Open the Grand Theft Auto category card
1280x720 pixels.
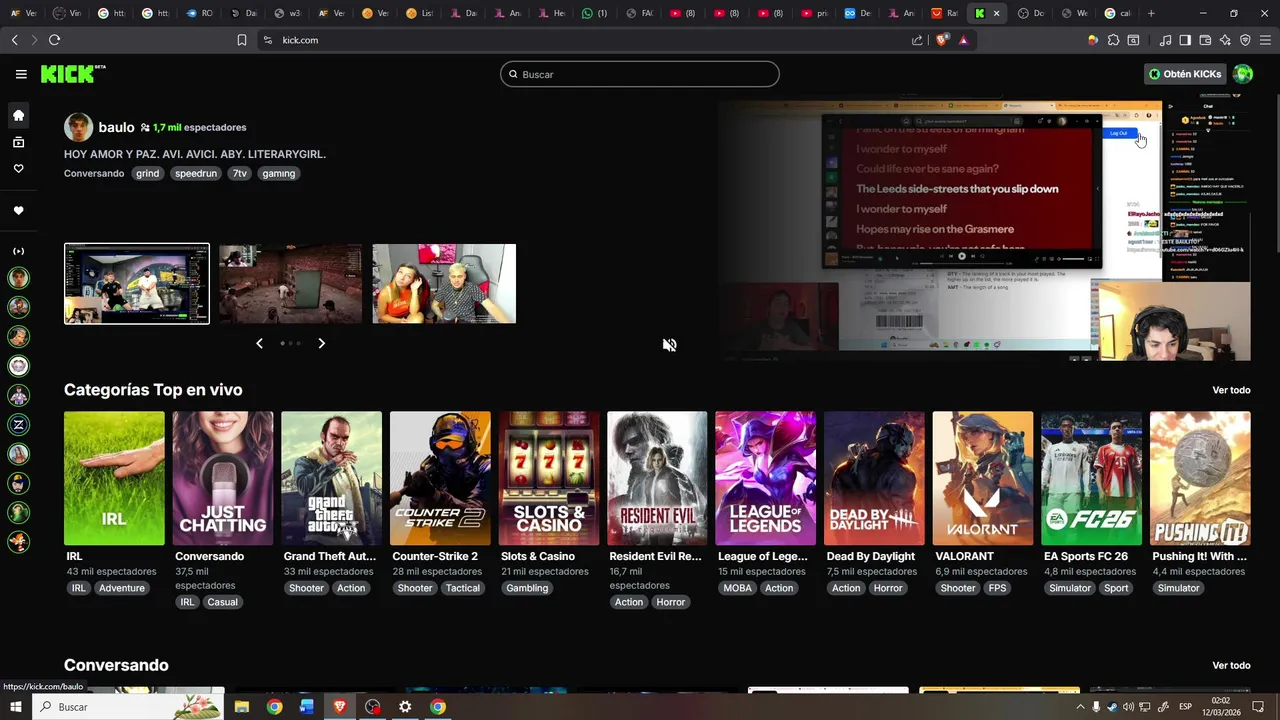pyautogui.click(x=331, y=478)
